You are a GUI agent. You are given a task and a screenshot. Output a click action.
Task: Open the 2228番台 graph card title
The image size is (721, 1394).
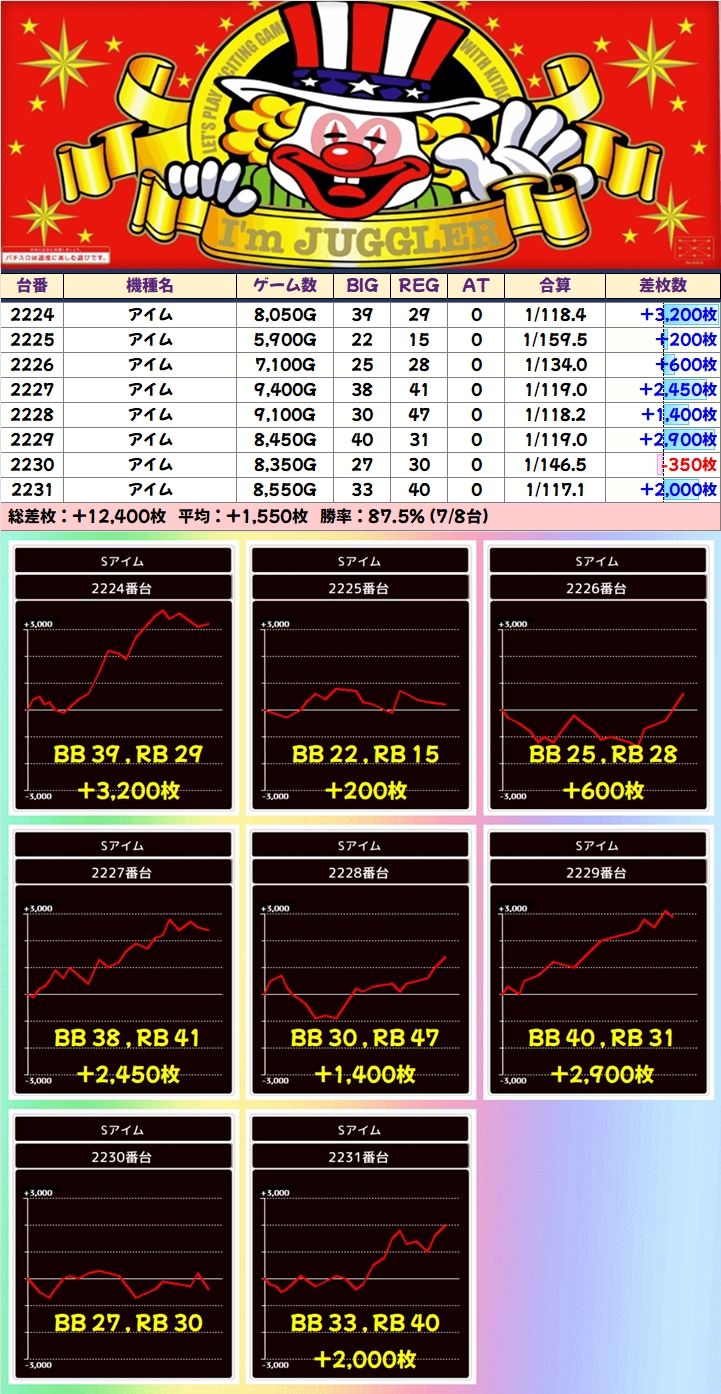360,873
